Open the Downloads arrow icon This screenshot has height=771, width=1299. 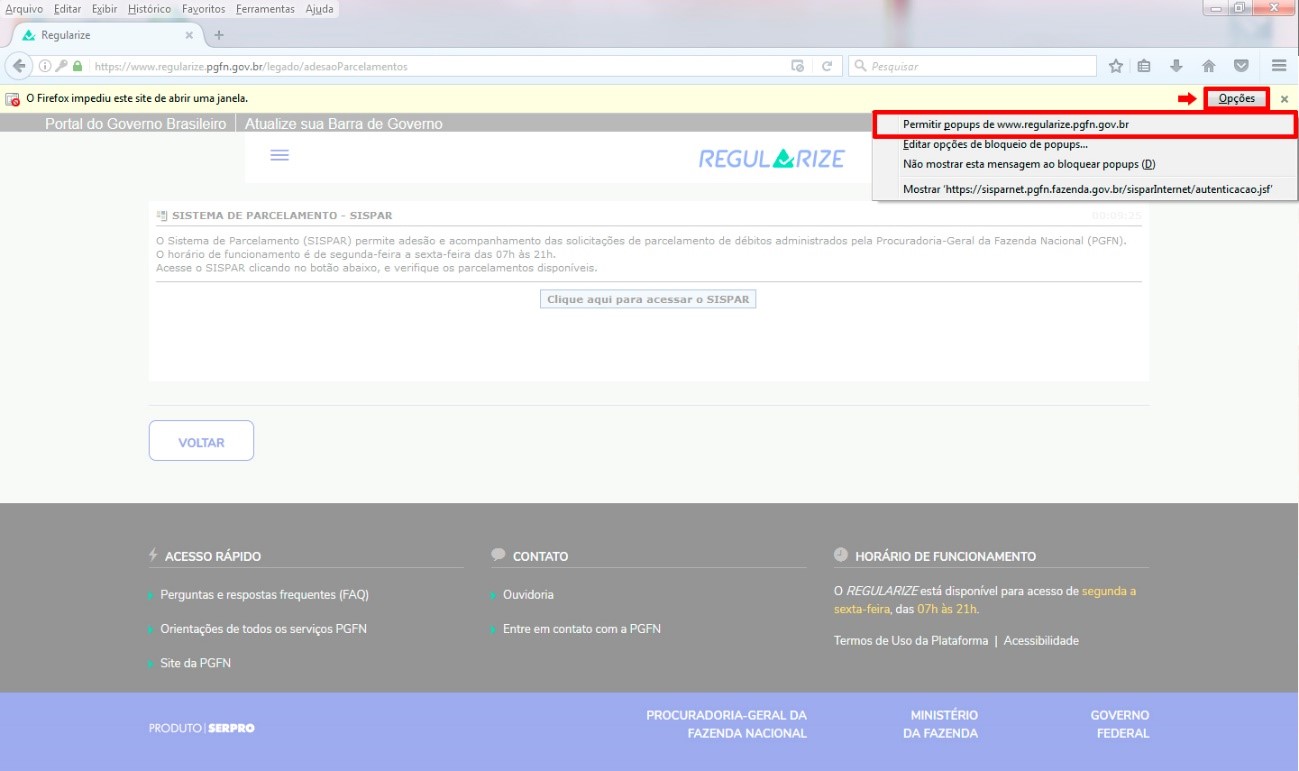click(1177, 66)
